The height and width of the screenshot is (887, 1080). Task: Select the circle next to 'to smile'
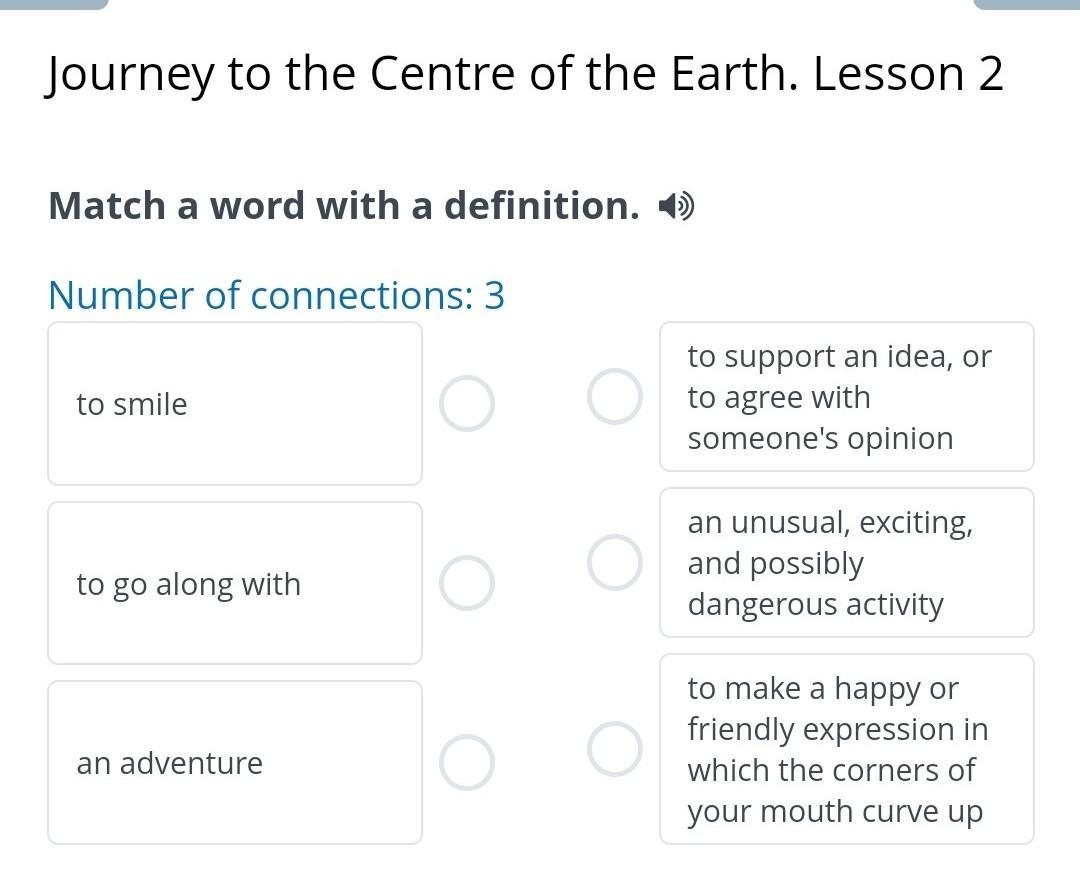pos(467,404)
